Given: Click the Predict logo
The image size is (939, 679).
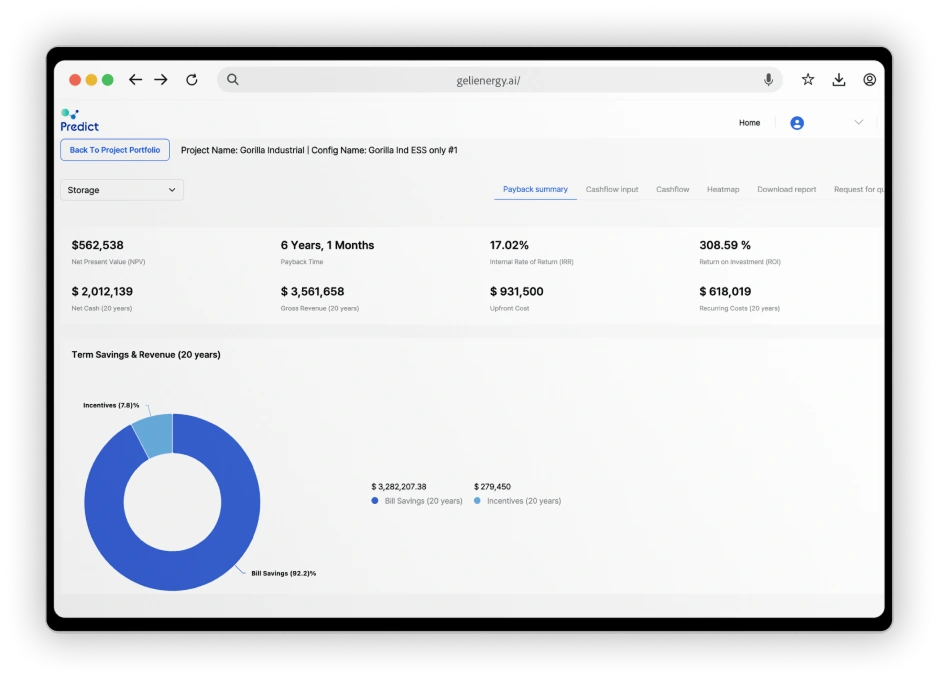Looking at the screenshot, I should pos(79,120).
